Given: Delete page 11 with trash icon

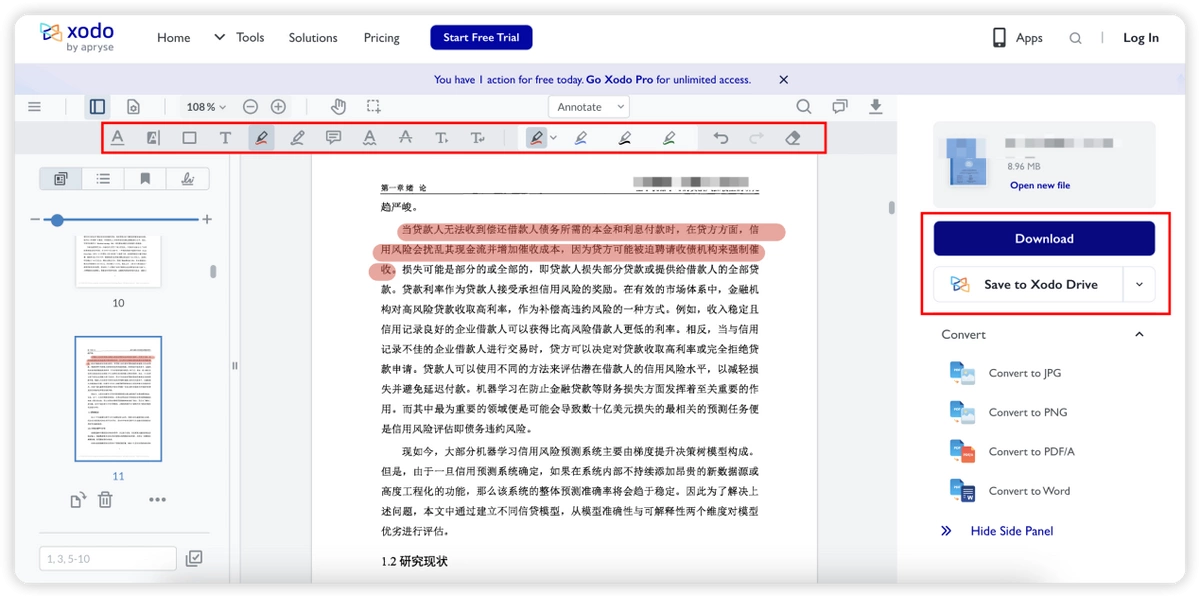Looking at the screenshot, I should point(105,499).
